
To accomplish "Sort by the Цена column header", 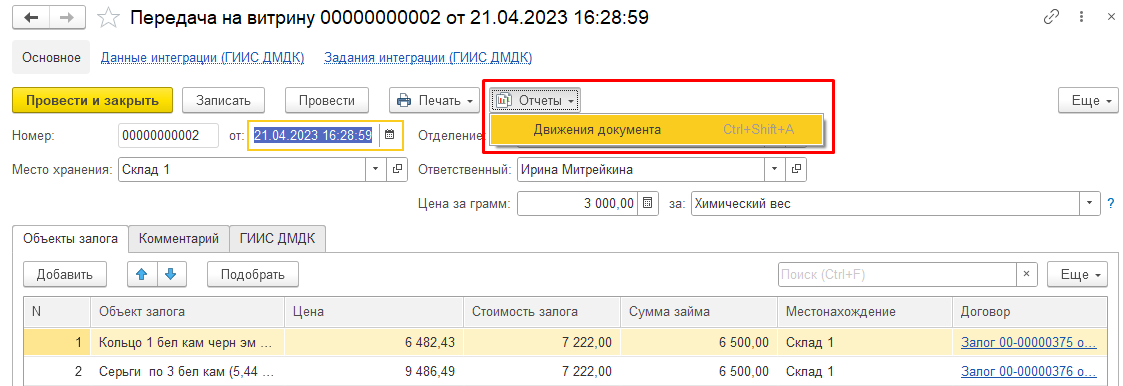I will point(374,312).
